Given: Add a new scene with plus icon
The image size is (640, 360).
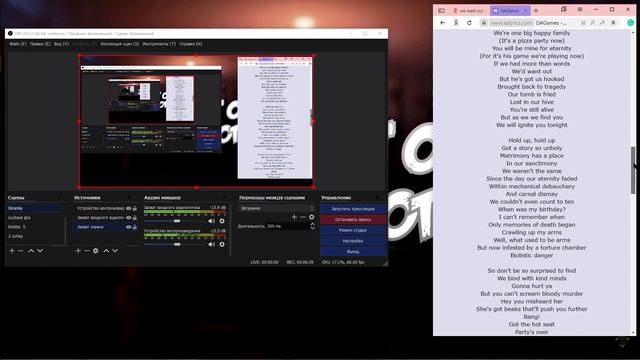Looking at the screenshot, I should pos(12,251).
